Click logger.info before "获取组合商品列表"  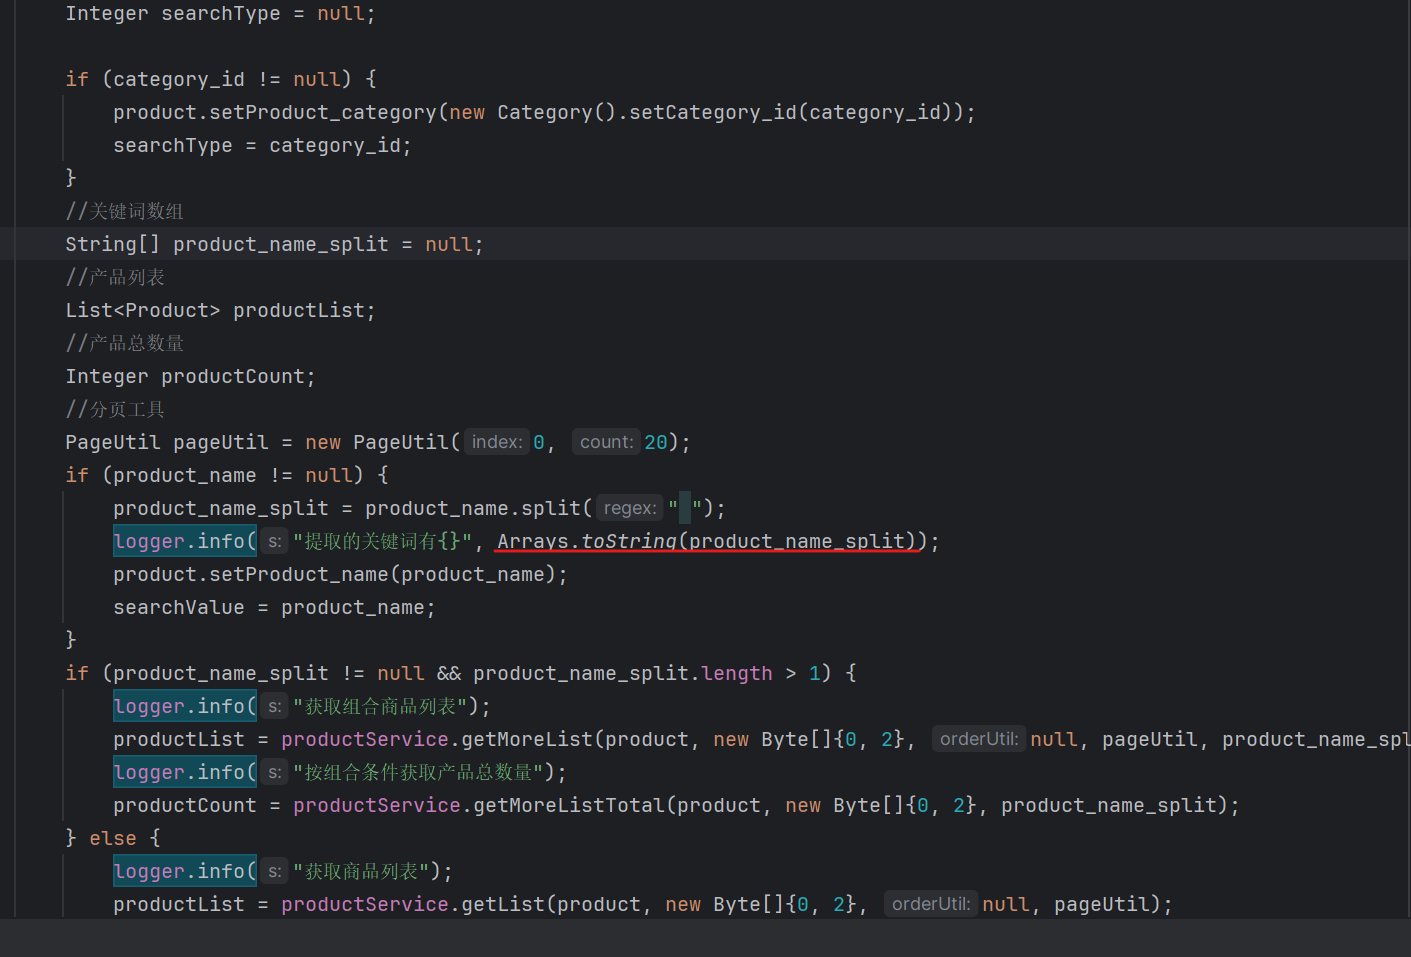pyautogui.click(x=184, y=706)
